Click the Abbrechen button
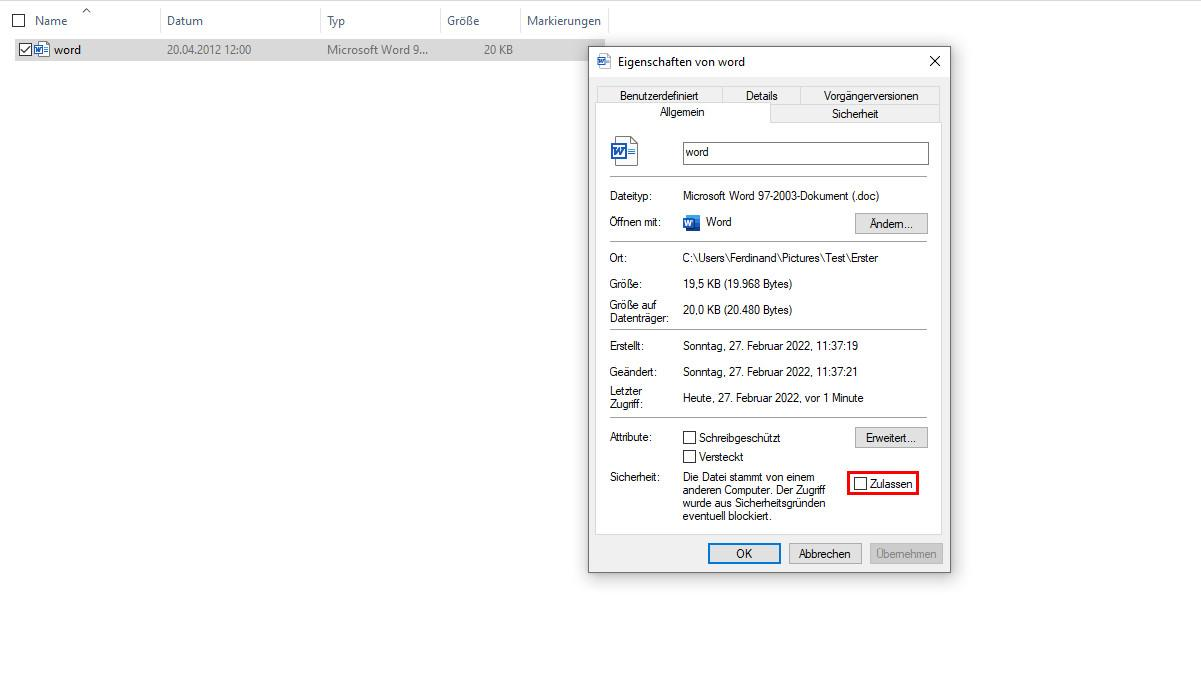This screenshot has width=1201, height=676. point(825,553)
